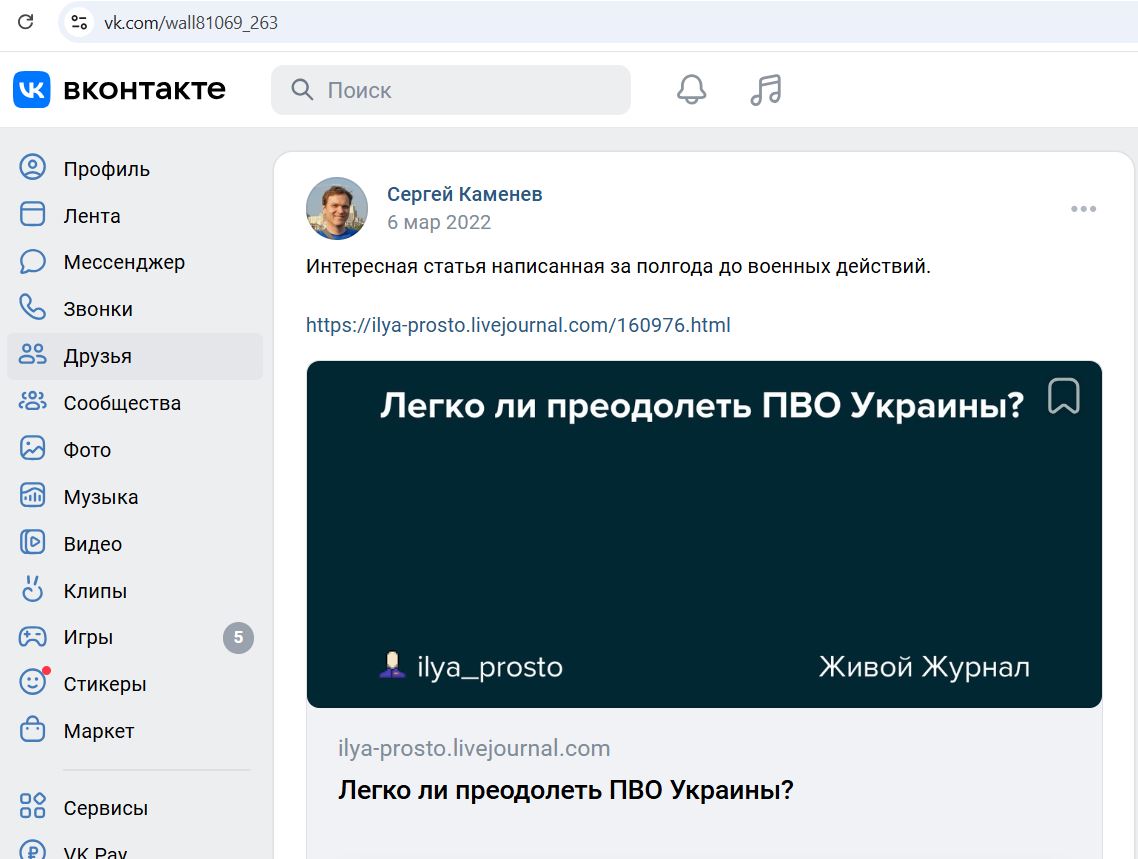
Task: Open Музыка label in the sidebar
Action: pyautogui.click(x=101, y=497)
